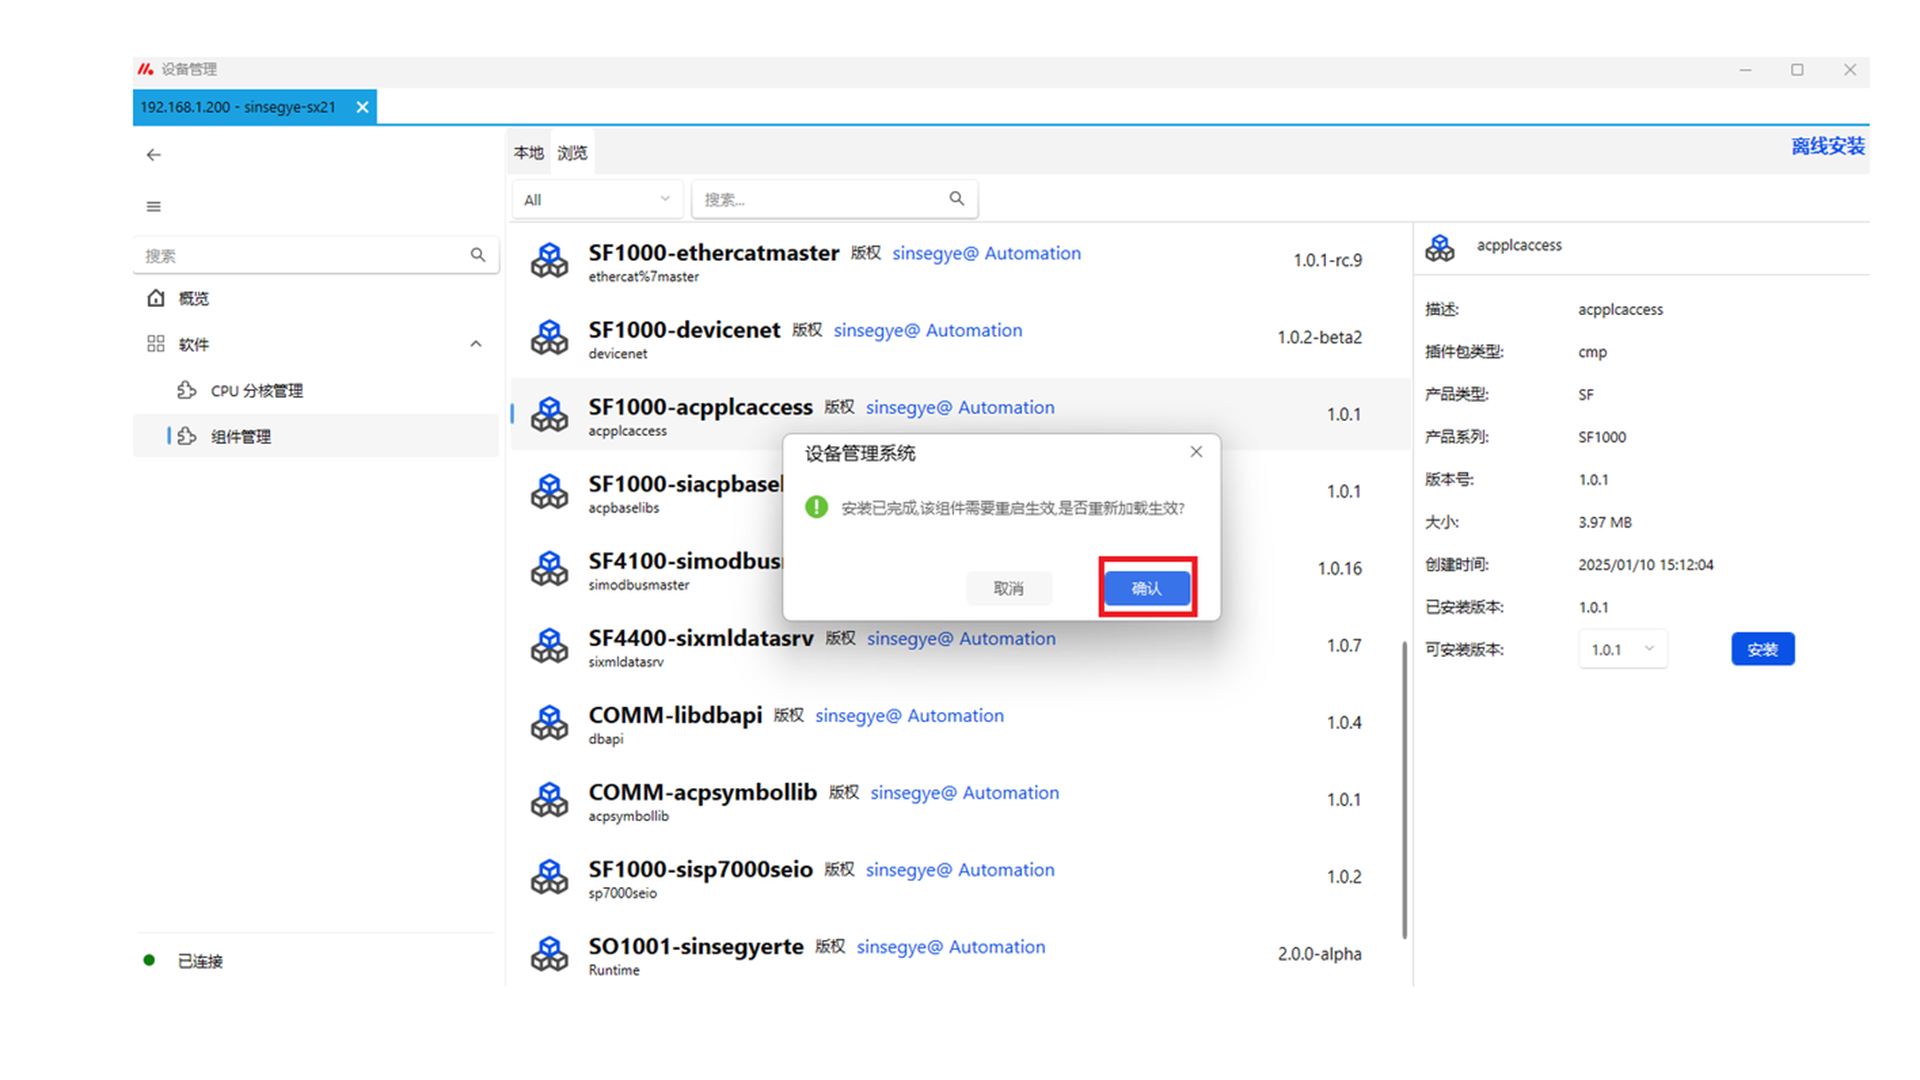The height and width of the screenshot is (1080, 1920).
Task: Close the dialog with the X icon
Action: pyautogui.click(x=1196, y=452)
